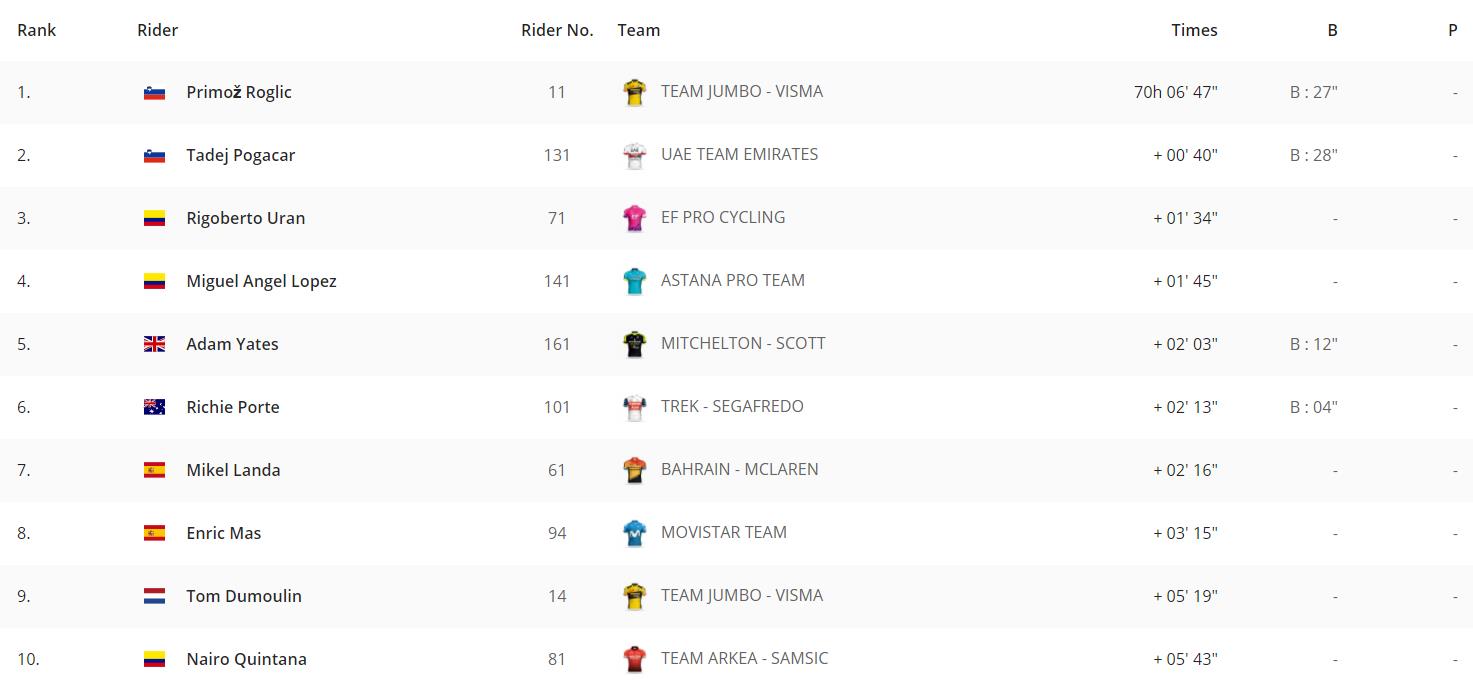The height and width of the screenshot is (700, 1473).
Task: Click the Team Jumbo-Visma jersey icon beside Primož Roglic
Action: (x=634, y=93)
